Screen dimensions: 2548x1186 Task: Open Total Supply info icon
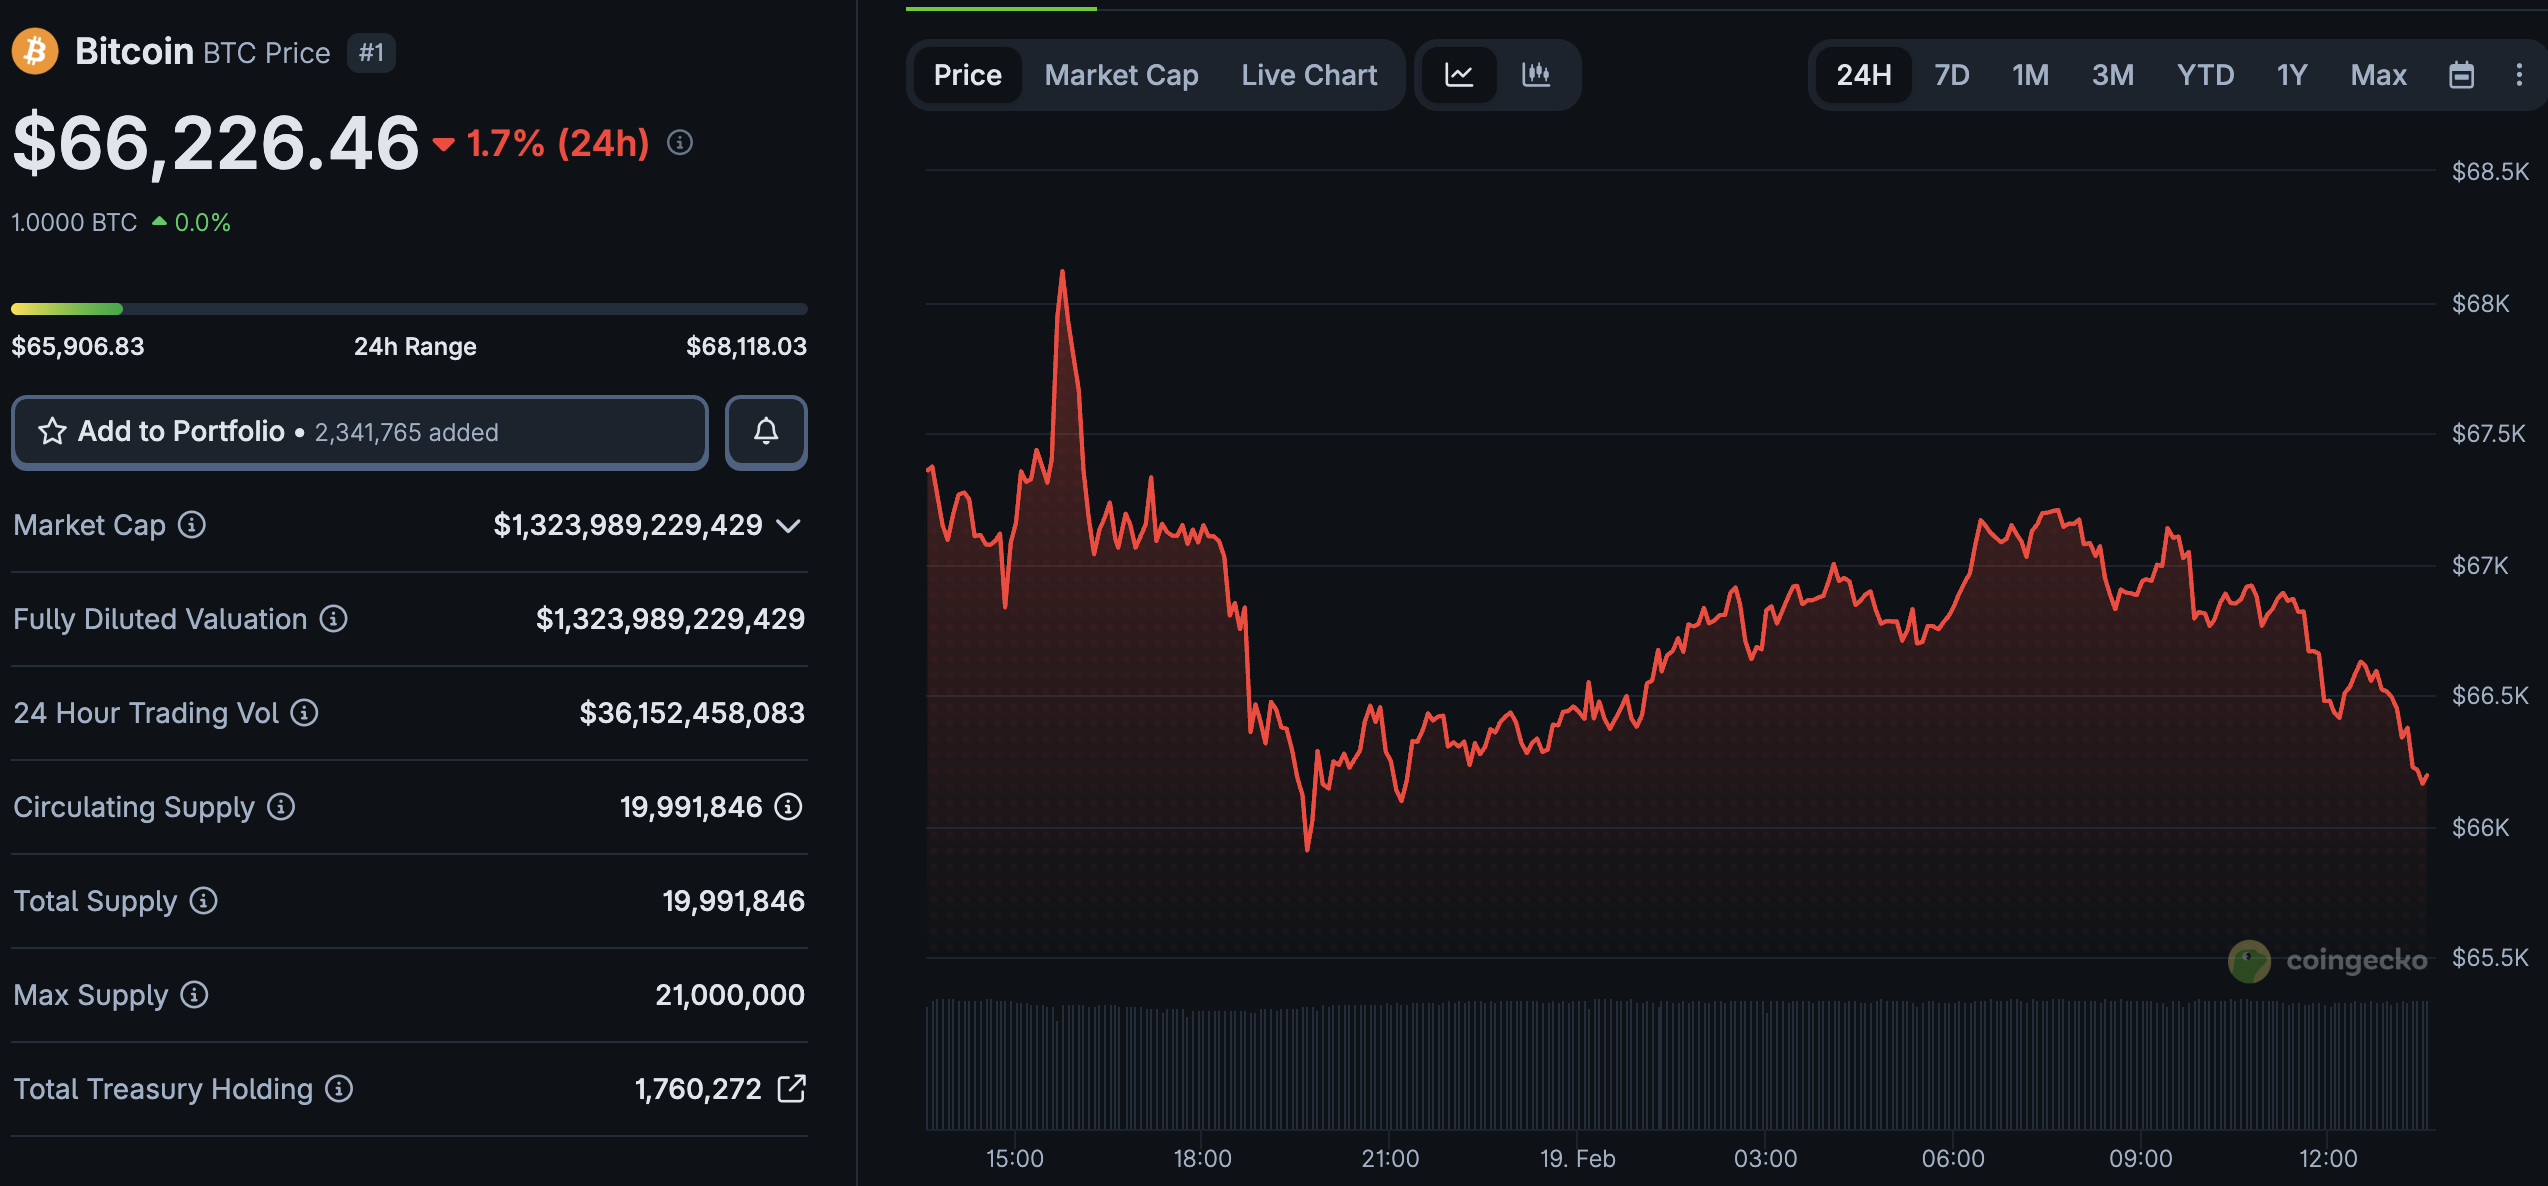pyautogui.click(x=204, y=900)
